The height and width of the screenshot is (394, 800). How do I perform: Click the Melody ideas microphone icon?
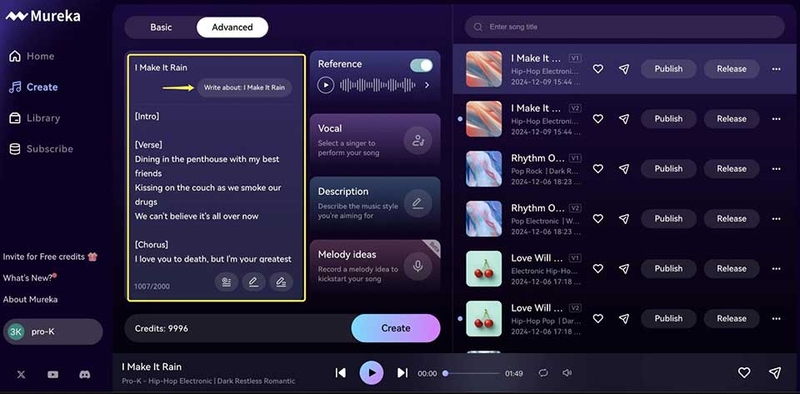point(418,266)
